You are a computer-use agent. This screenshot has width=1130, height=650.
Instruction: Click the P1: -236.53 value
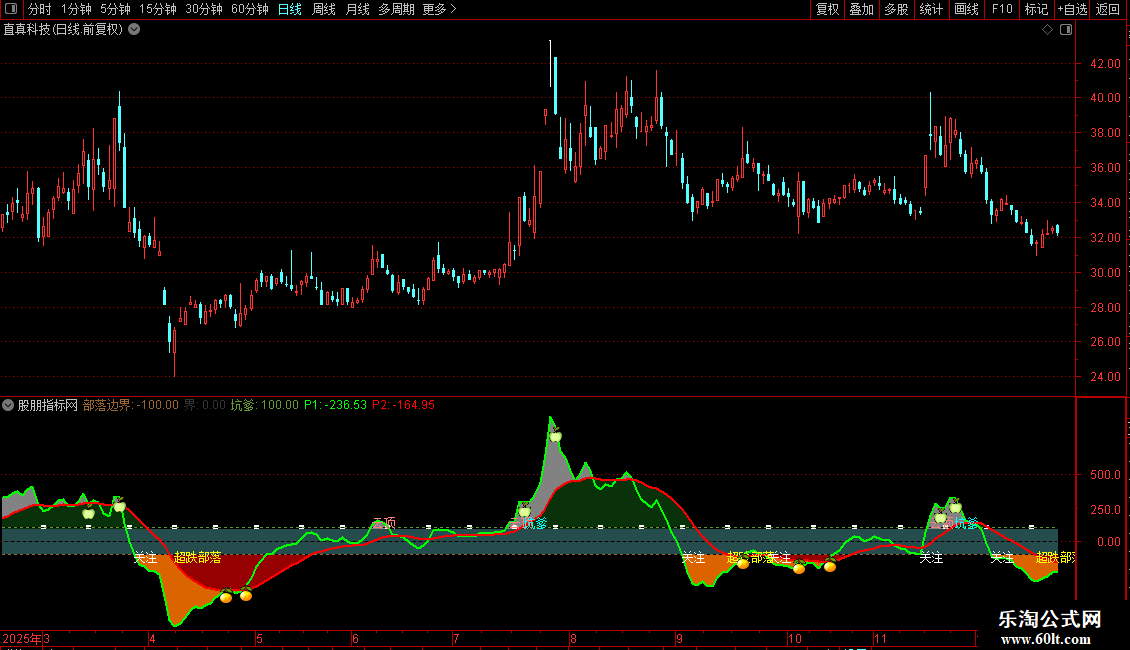coord(335,405)
